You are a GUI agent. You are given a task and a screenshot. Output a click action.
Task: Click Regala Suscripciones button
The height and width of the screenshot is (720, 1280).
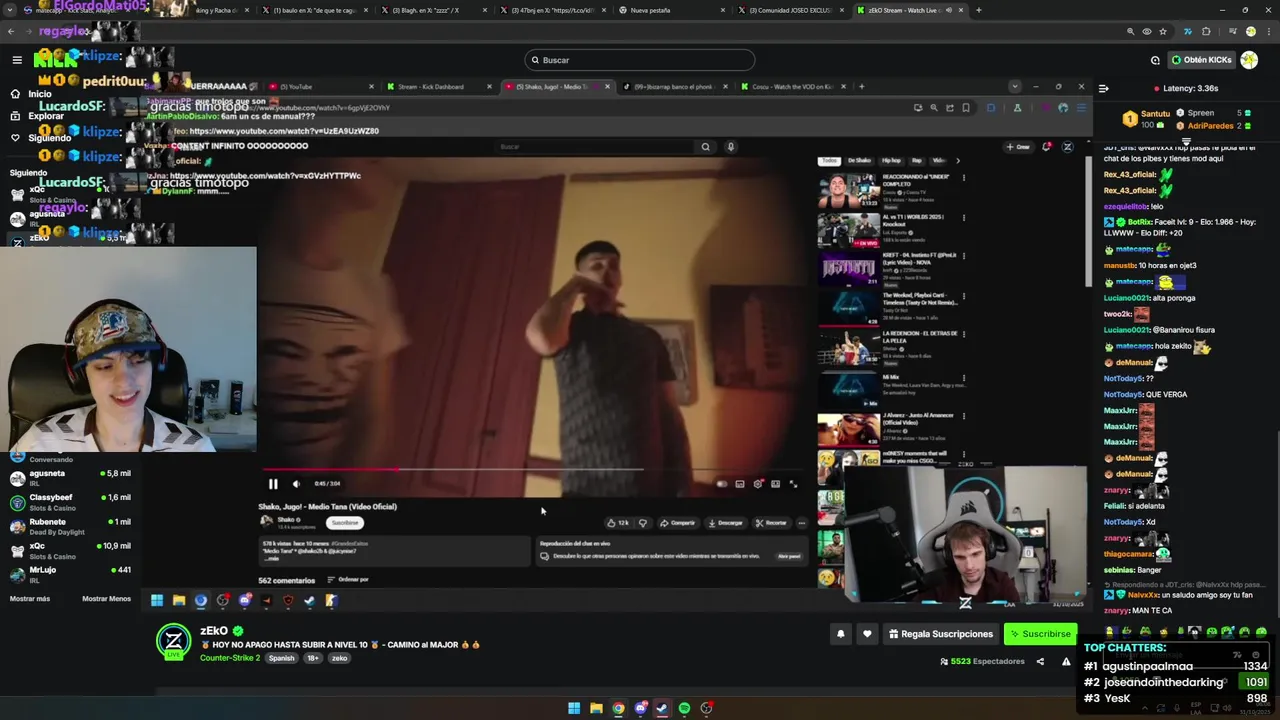pyautogui.click(x=940, y=634)
